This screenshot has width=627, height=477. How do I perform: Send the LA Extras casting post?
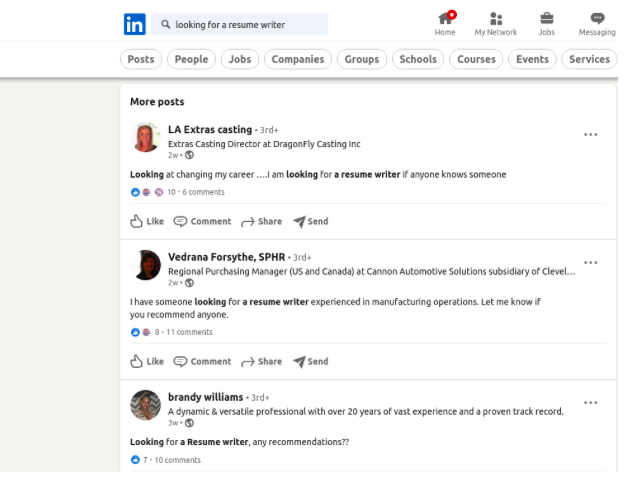click(x=311, y=221)
